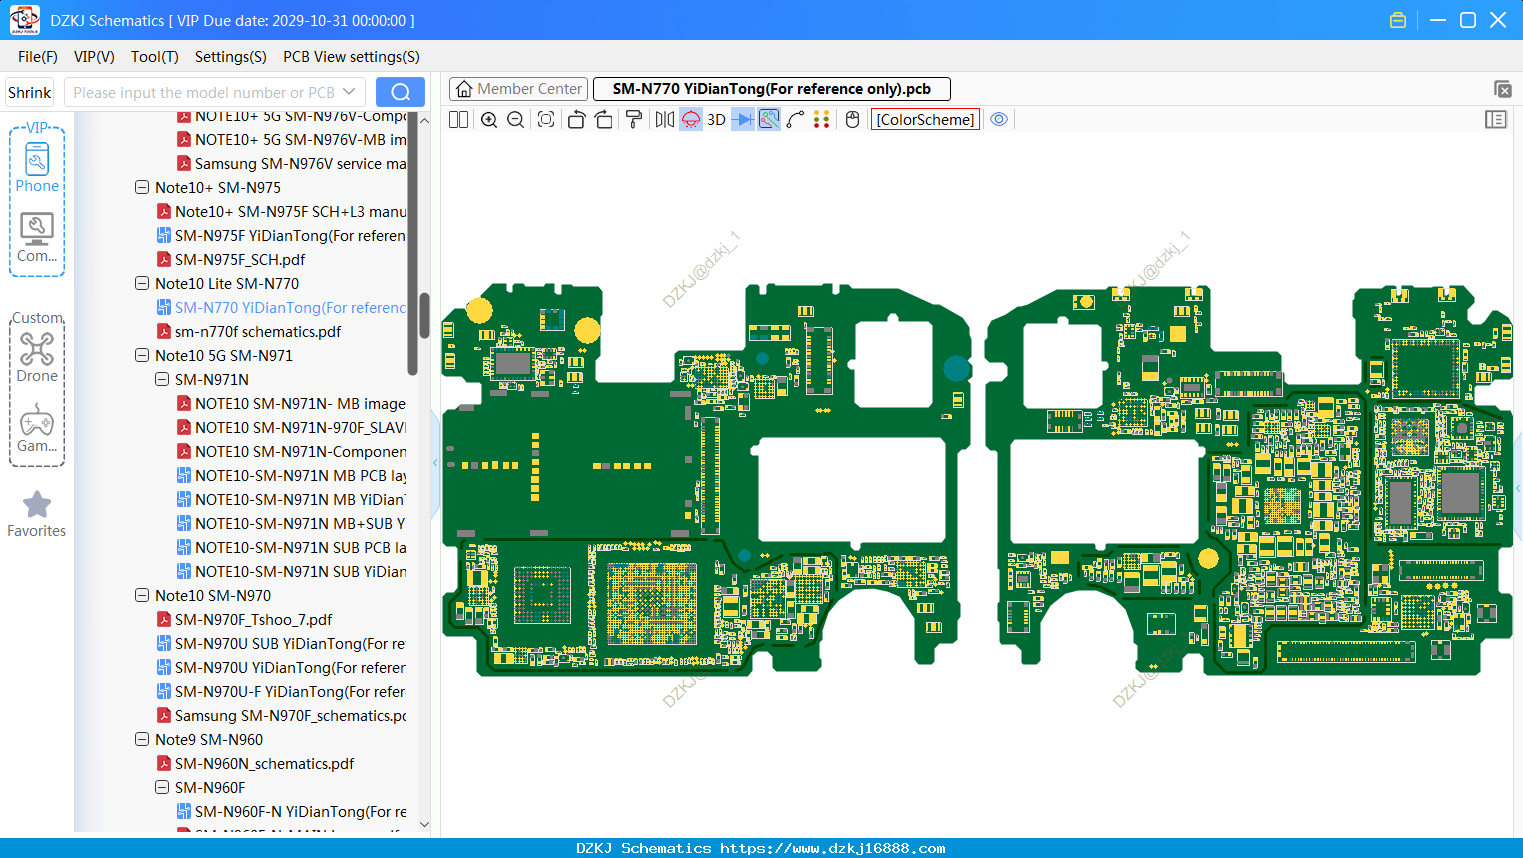
Task: Select the Computer category icon
Action: (37, 238)
